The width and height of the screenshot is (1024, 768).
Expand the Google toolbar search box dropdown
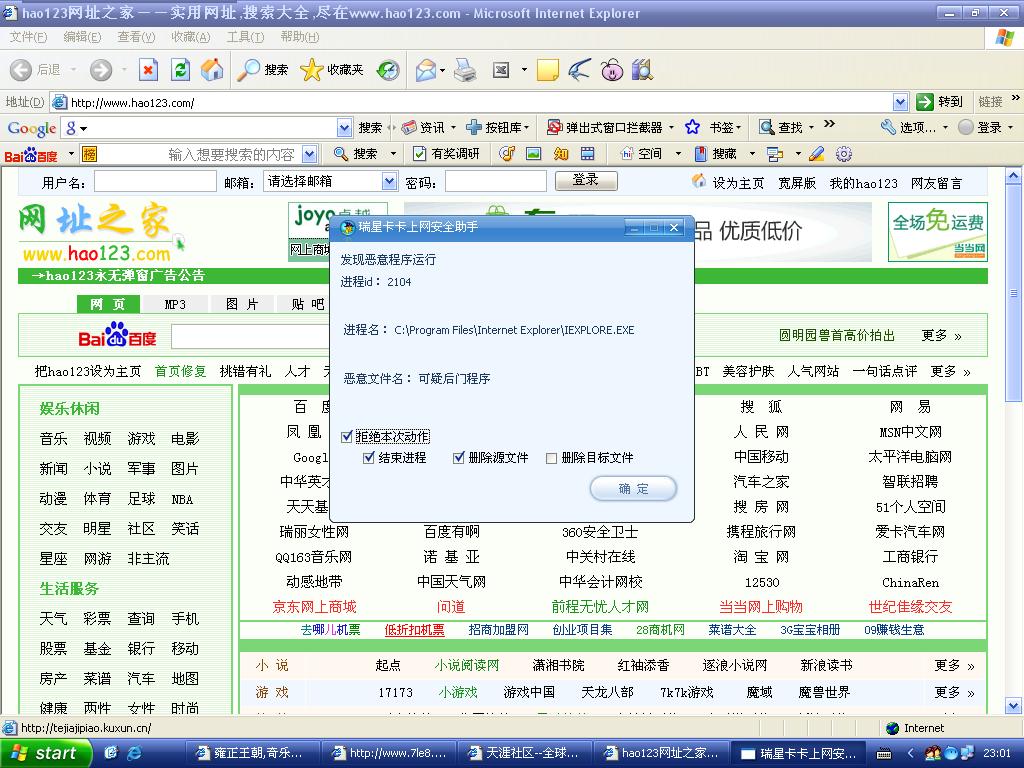pyautogui.click(x=344, y=128)
